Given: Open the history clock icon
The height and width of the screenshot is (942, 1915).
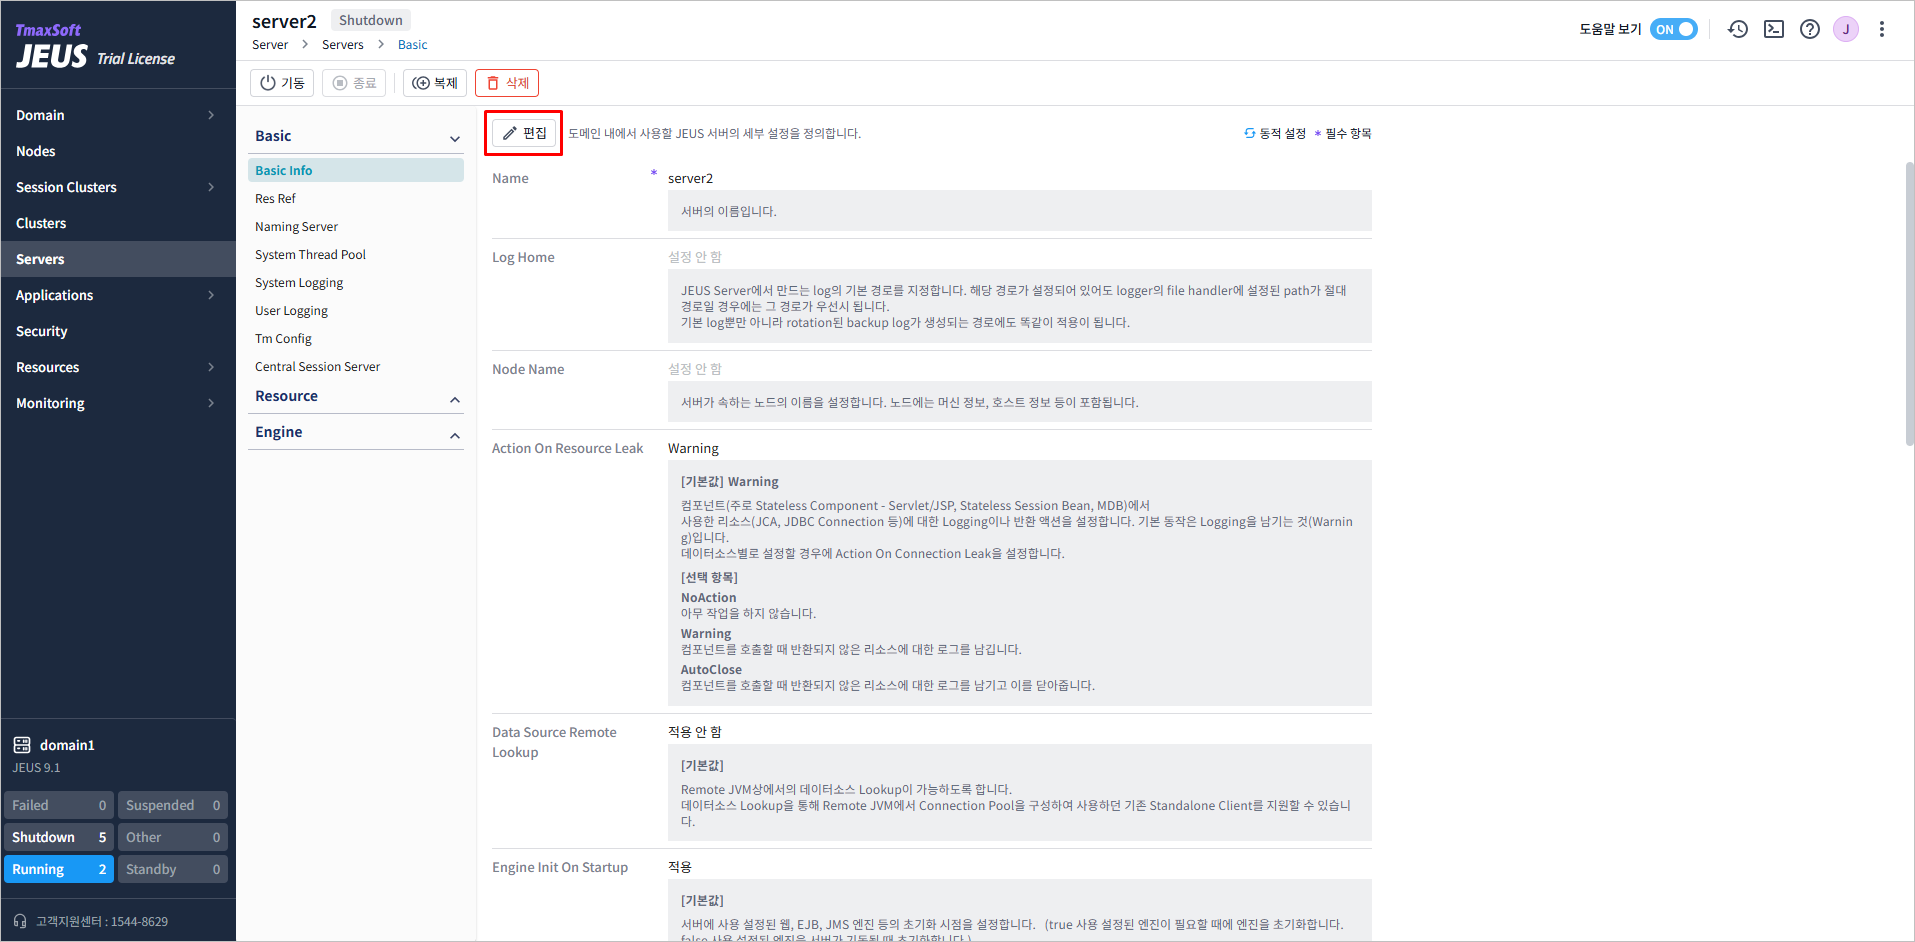Looking at the screenshot, I should (1738, 29).
